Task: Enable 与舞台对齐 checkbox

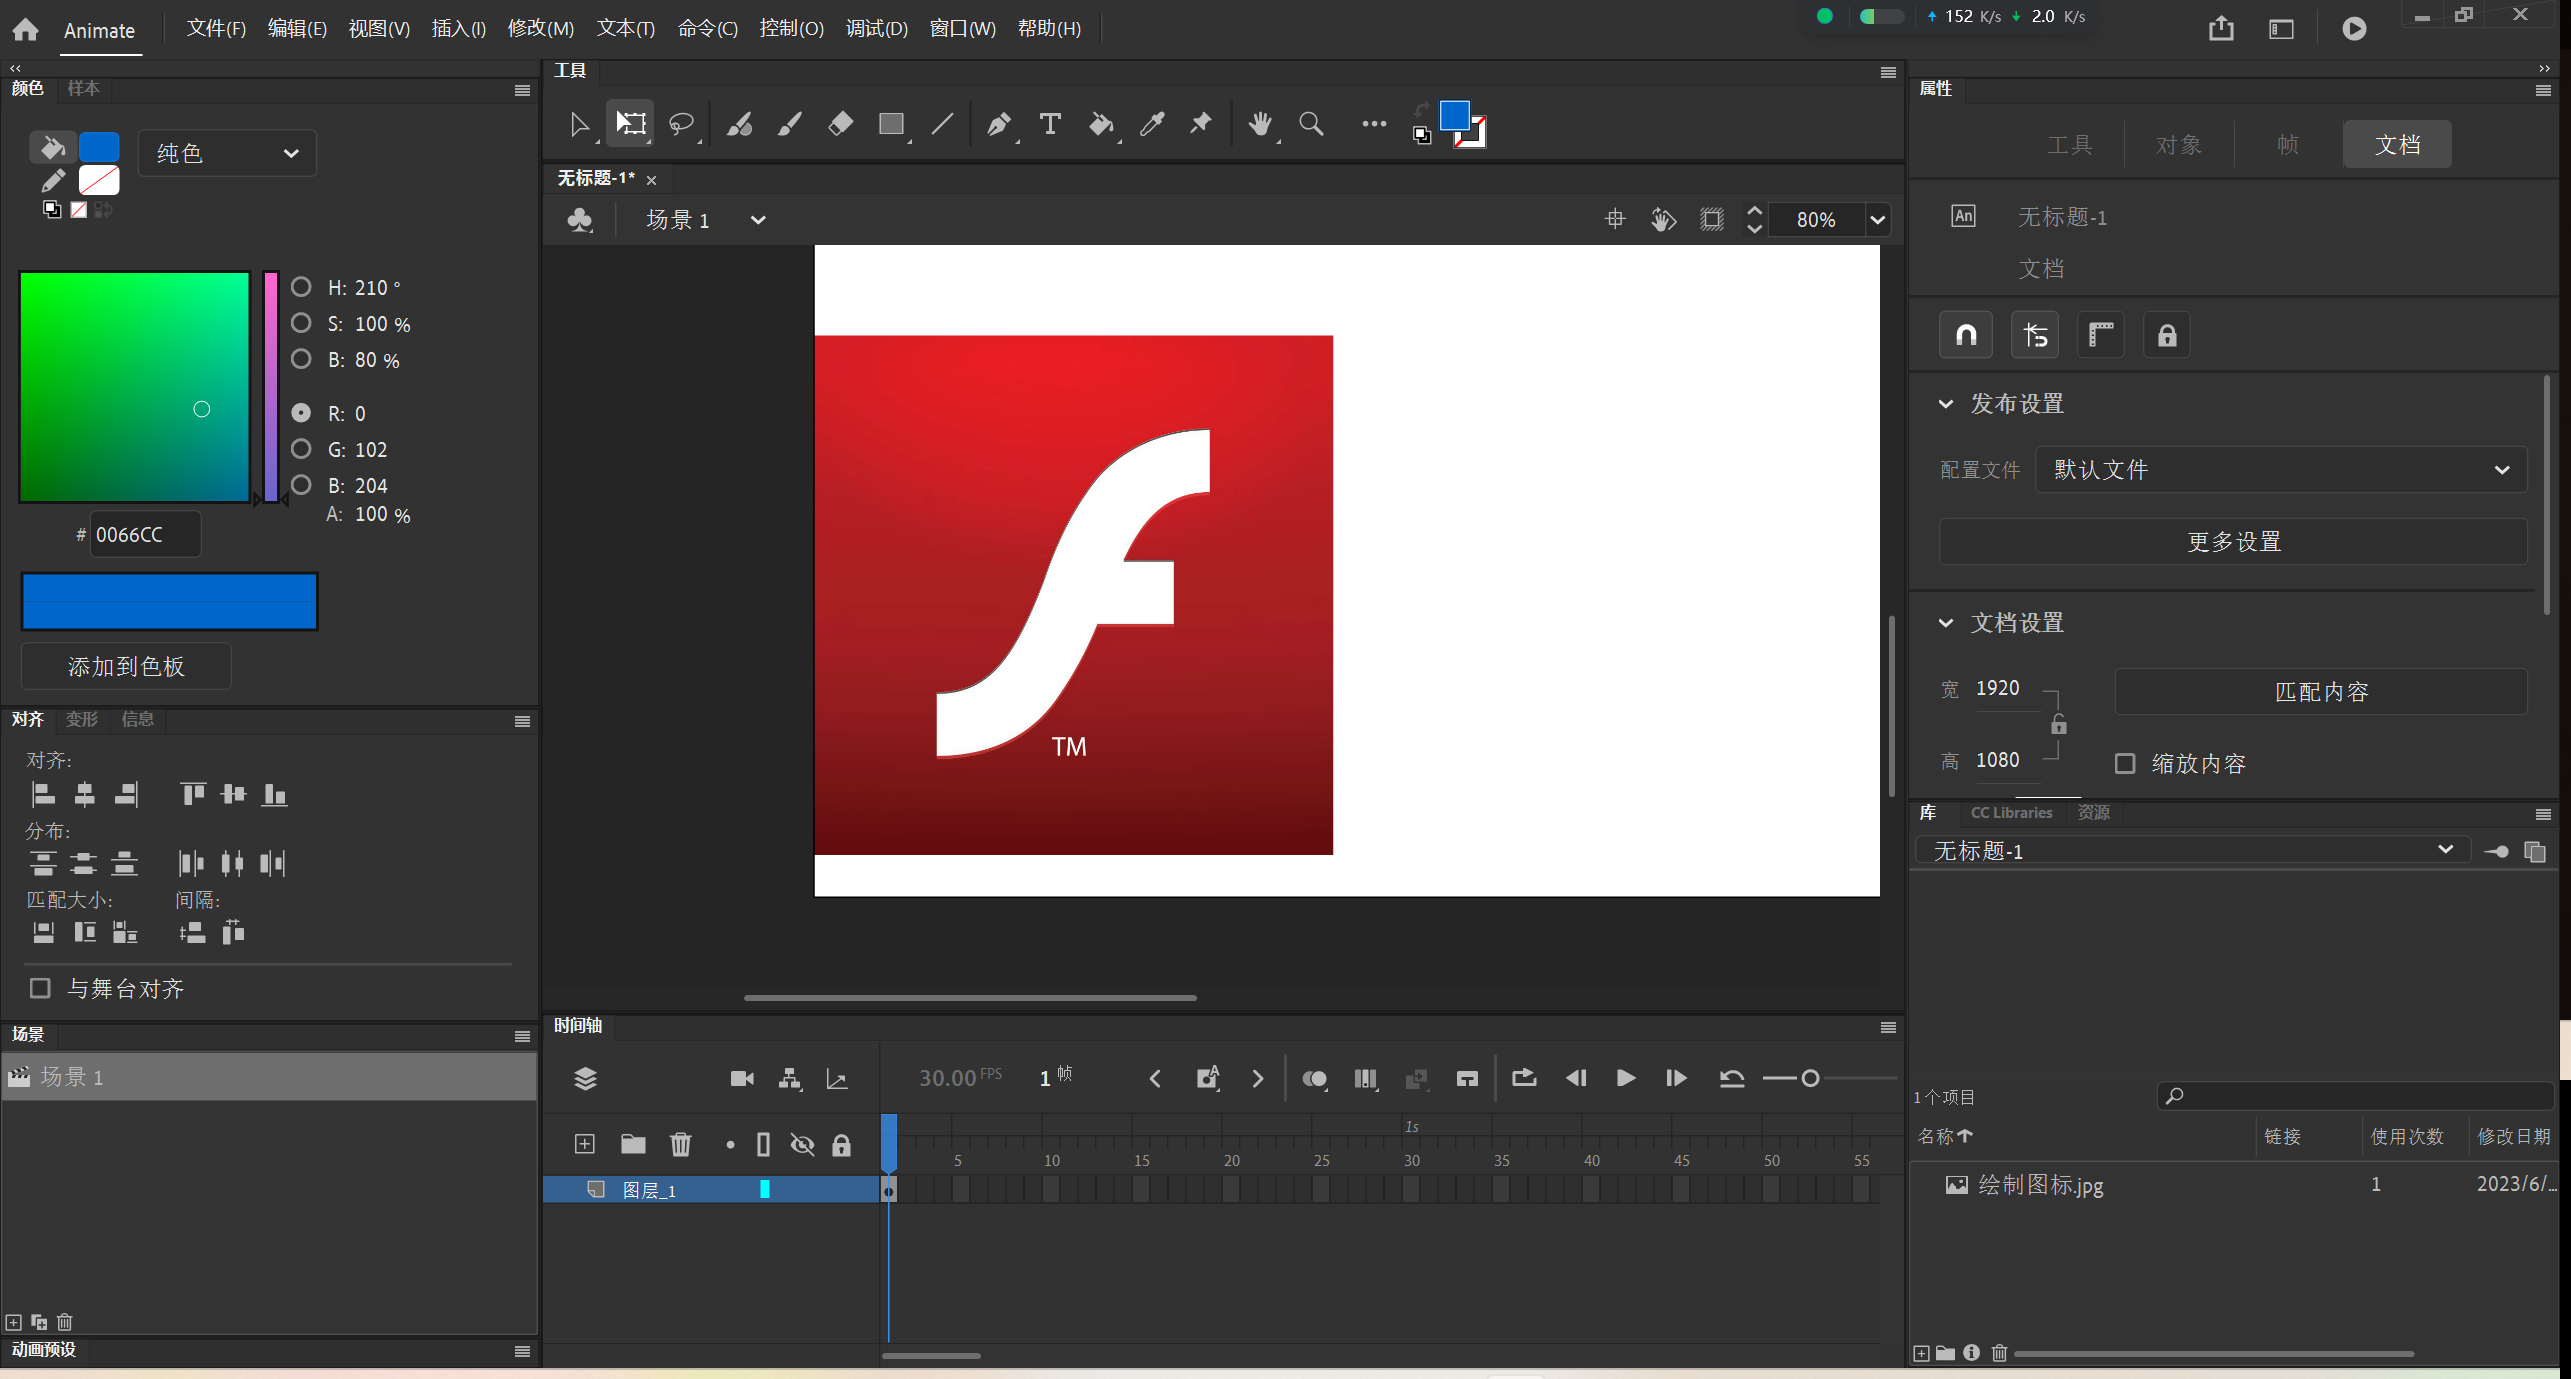Action: tap(40, 988)
